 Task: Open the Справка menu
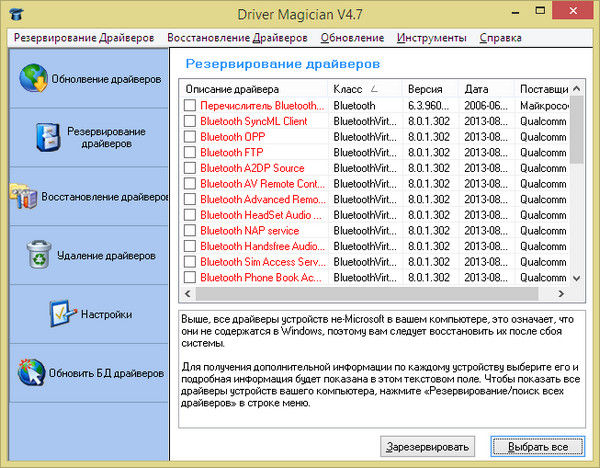pyautogui.click(x=500, y=38)
